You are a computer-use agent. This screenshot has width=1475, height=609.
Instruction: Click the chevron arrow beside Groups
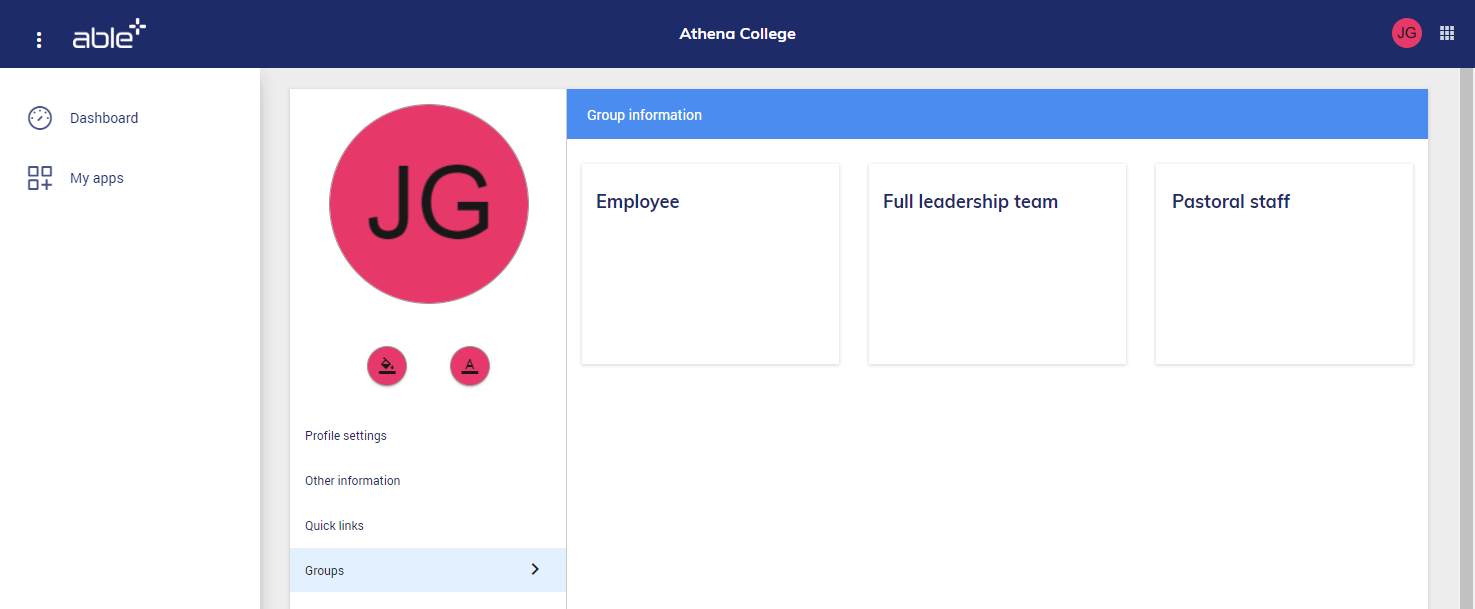pos(535,569)
